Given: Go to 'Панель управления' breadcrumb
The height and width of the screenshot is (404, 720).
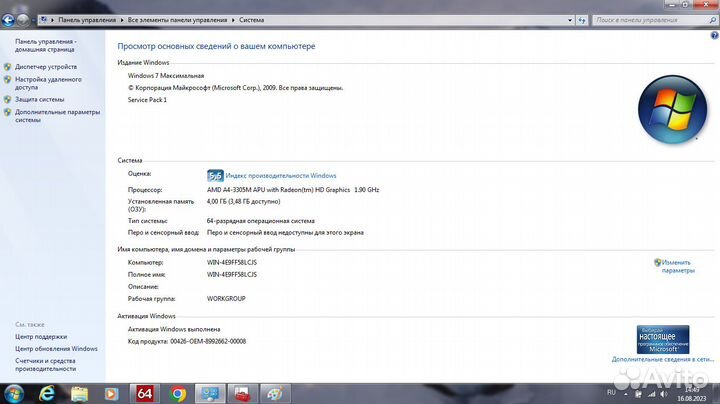Looking at the screenshot, I should click(x=87, y=20).
